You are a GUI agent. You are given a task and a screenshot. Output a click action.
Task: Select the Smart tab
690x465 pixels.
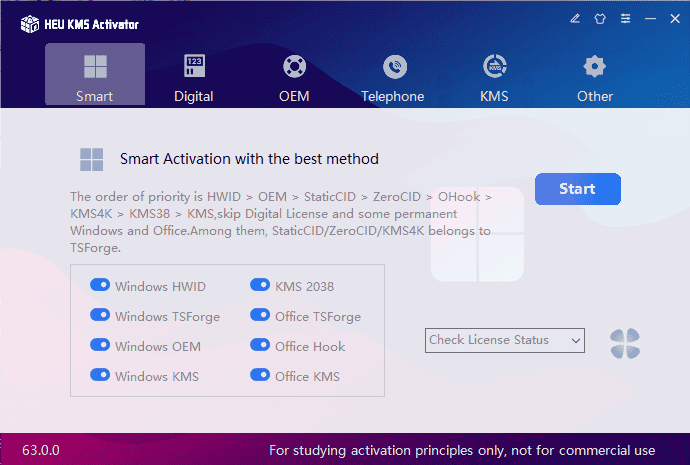(95, 74)
